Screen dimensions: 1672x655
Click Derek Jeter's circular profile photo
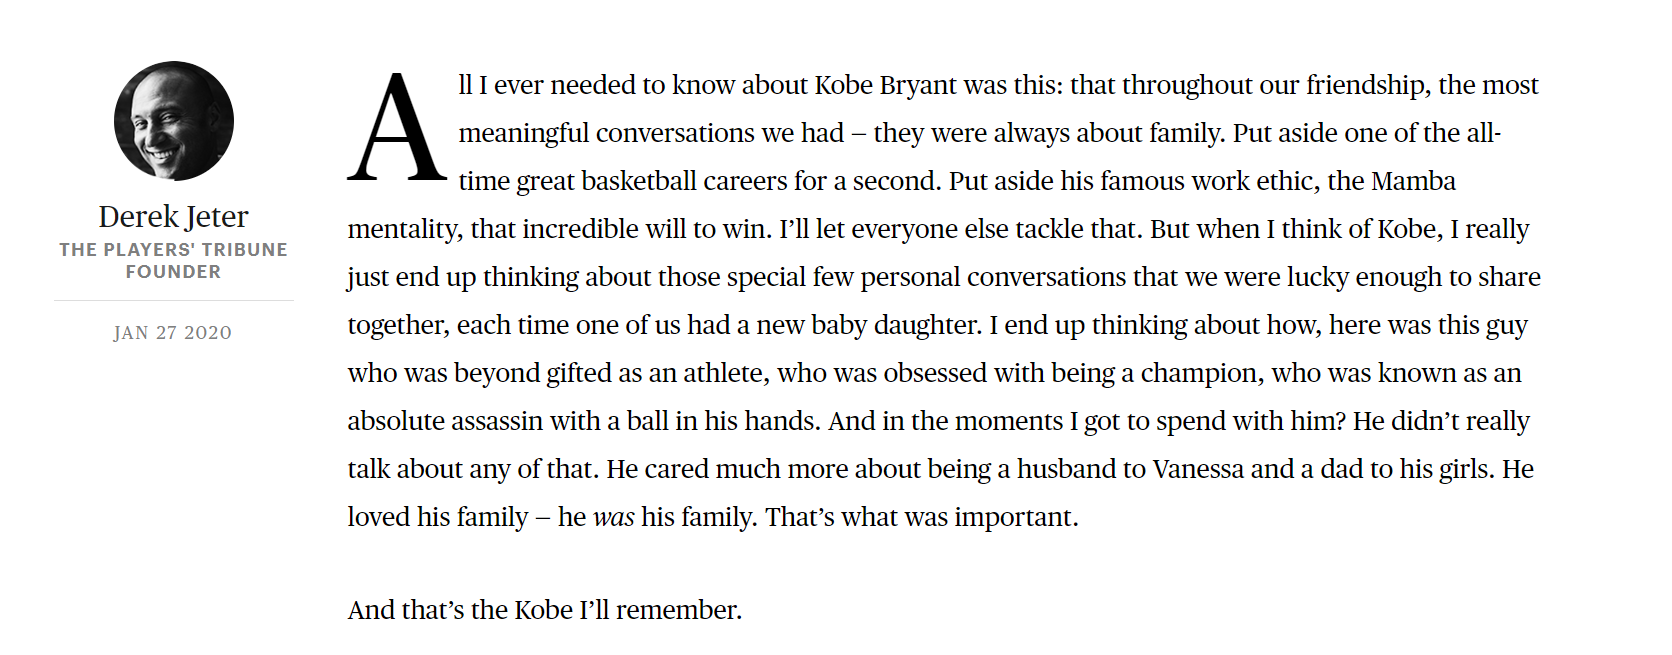174,121
